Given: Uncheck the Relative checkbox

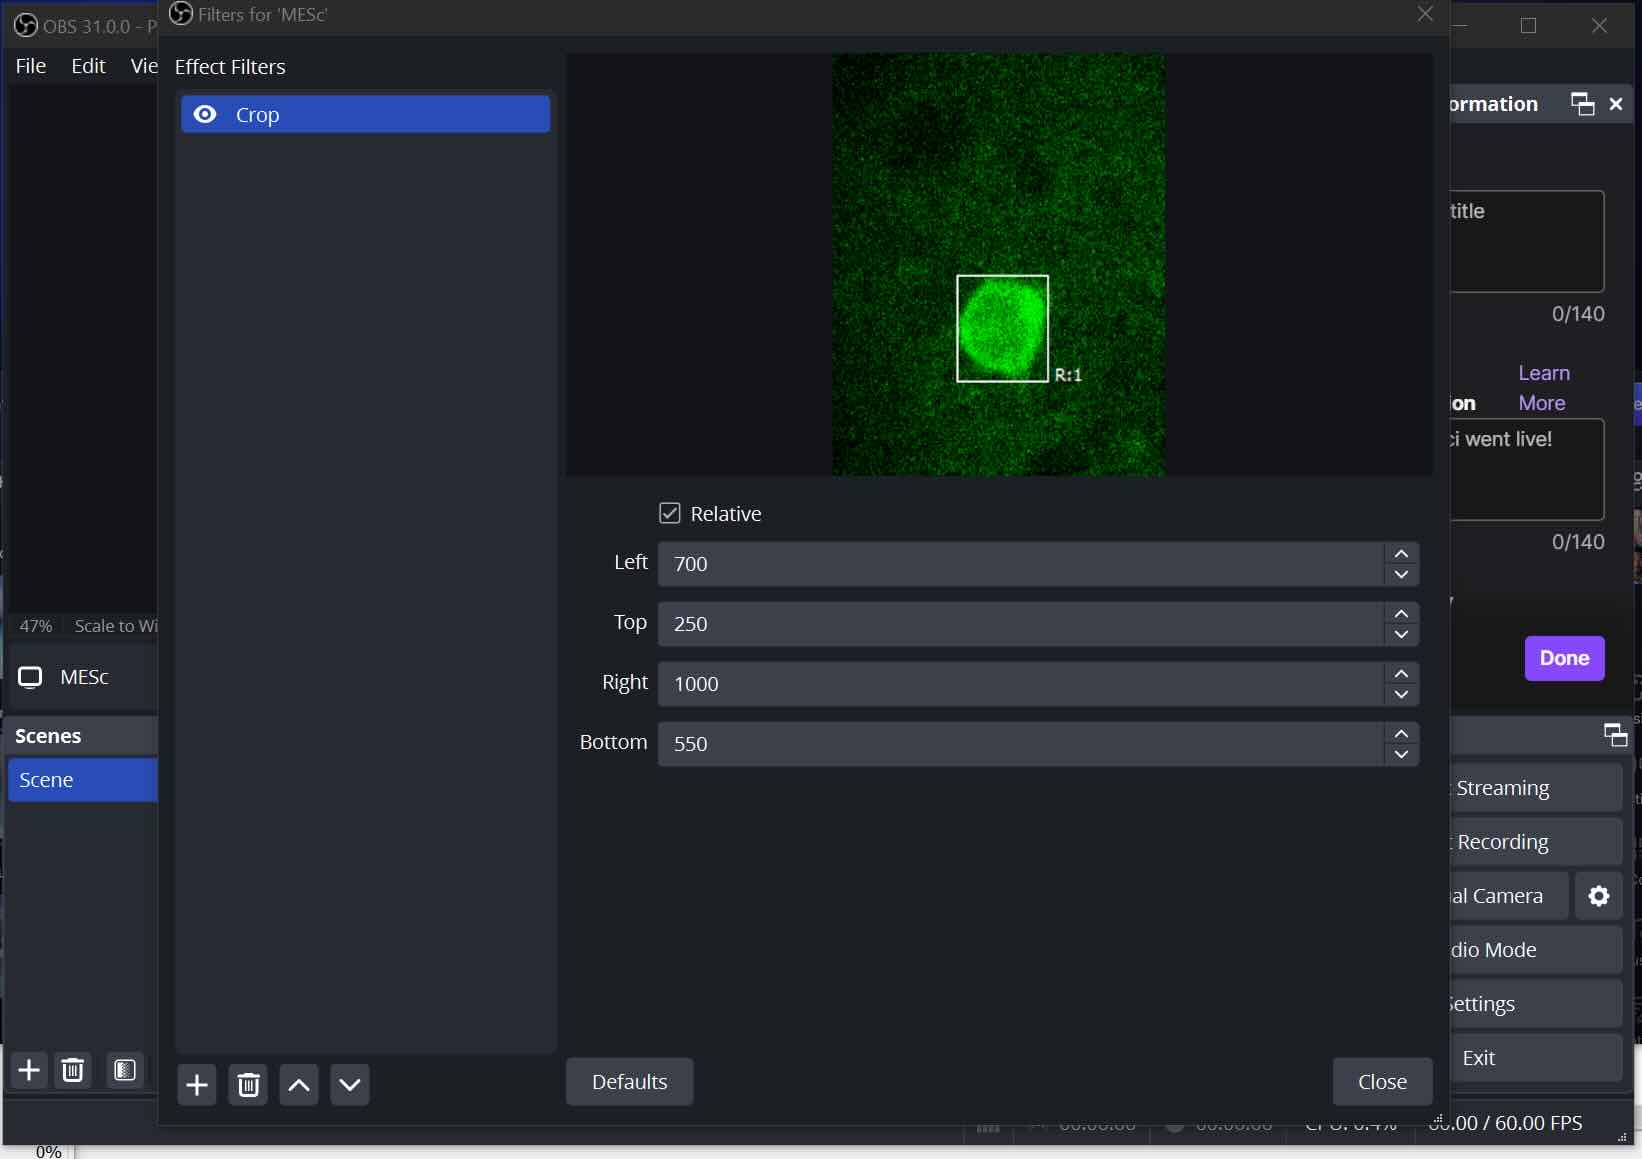Looking at the screenshot, I should coord(671,513).
